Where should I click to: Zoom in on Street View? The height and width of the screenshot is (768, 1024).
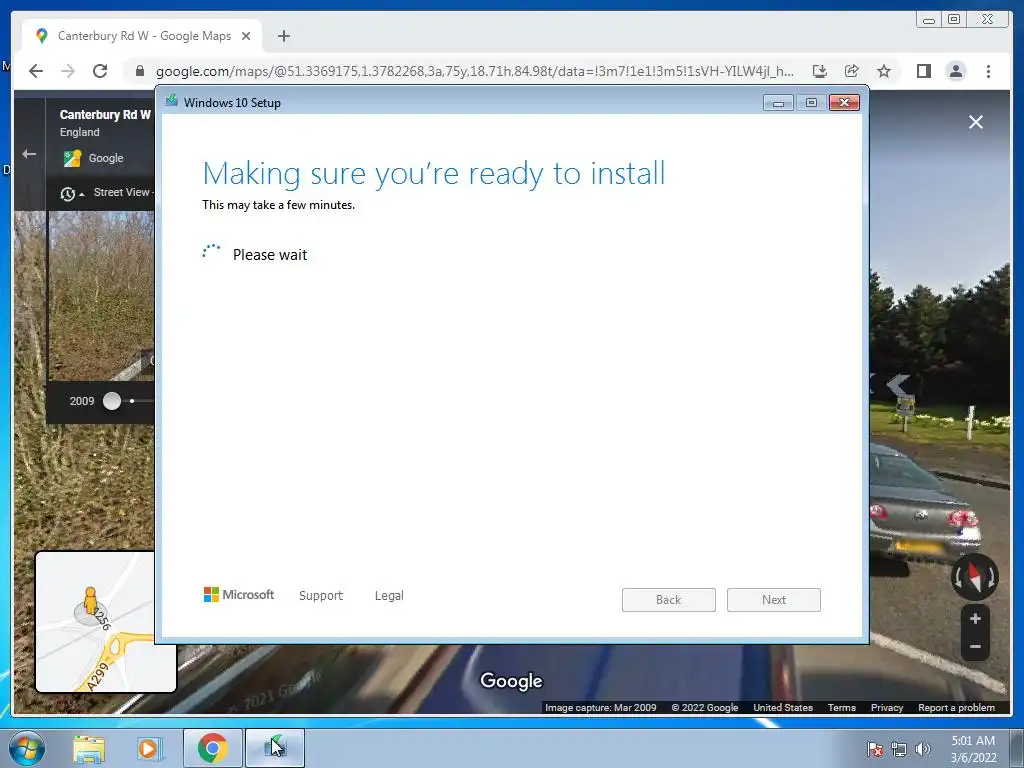tap(975, 618)
